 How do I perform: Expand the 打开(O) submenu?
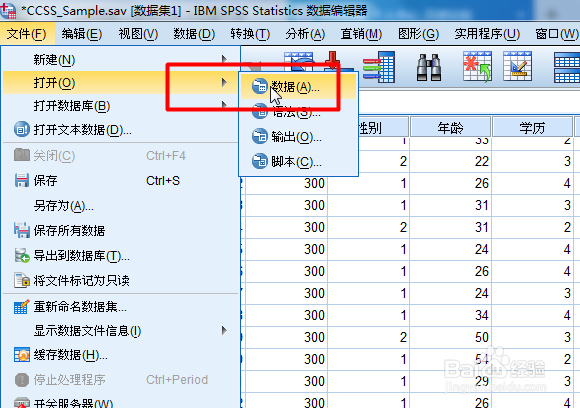[121, 82]
